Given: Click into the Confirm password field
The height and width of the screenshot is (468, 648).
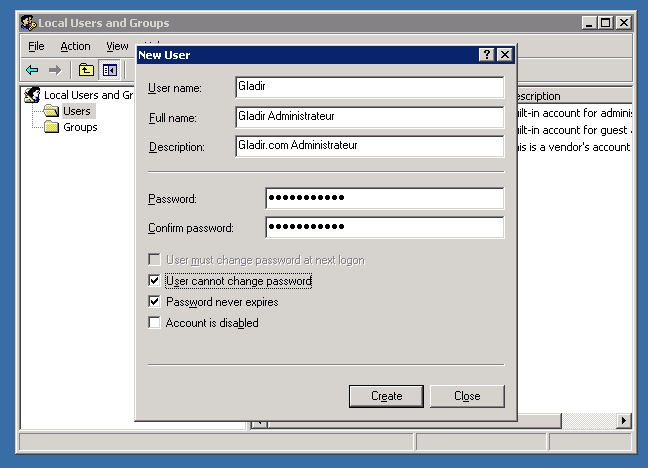Looking at the screenshot, I should [x=384, y=227].
